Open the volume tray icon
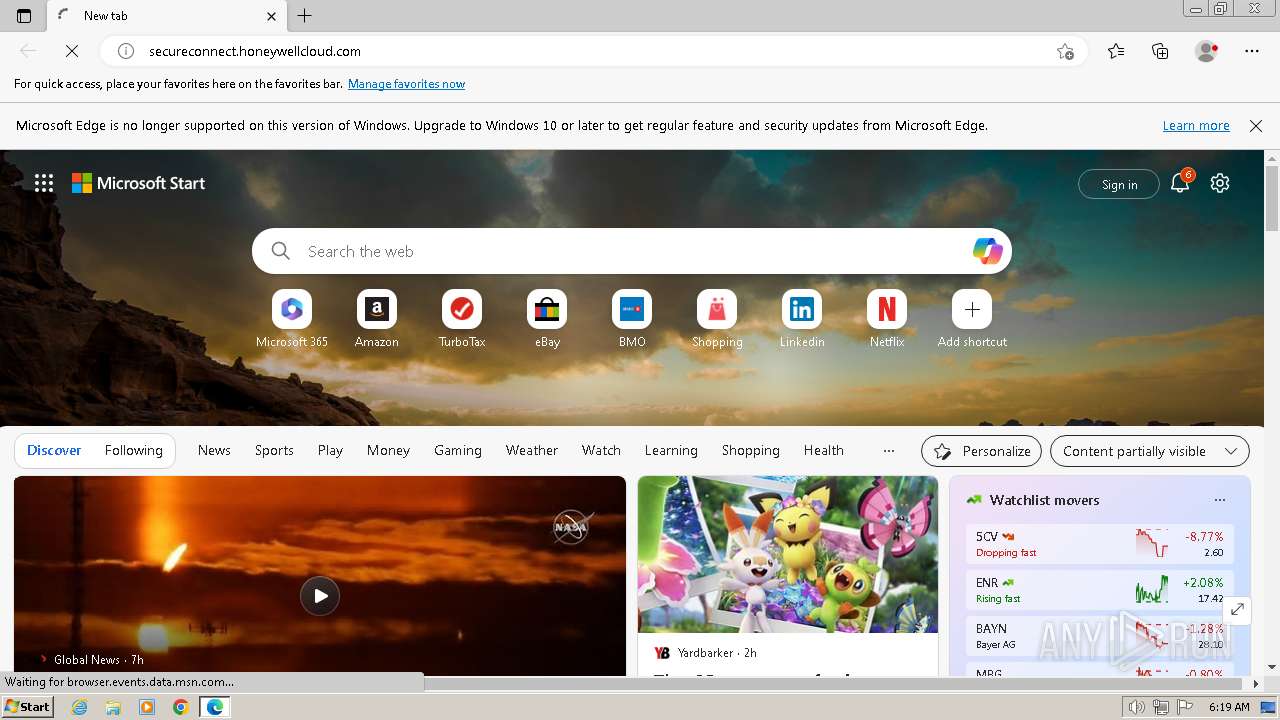This screenshot has height=720, width=1280. pyautogui.click(x=1137, y=707)
